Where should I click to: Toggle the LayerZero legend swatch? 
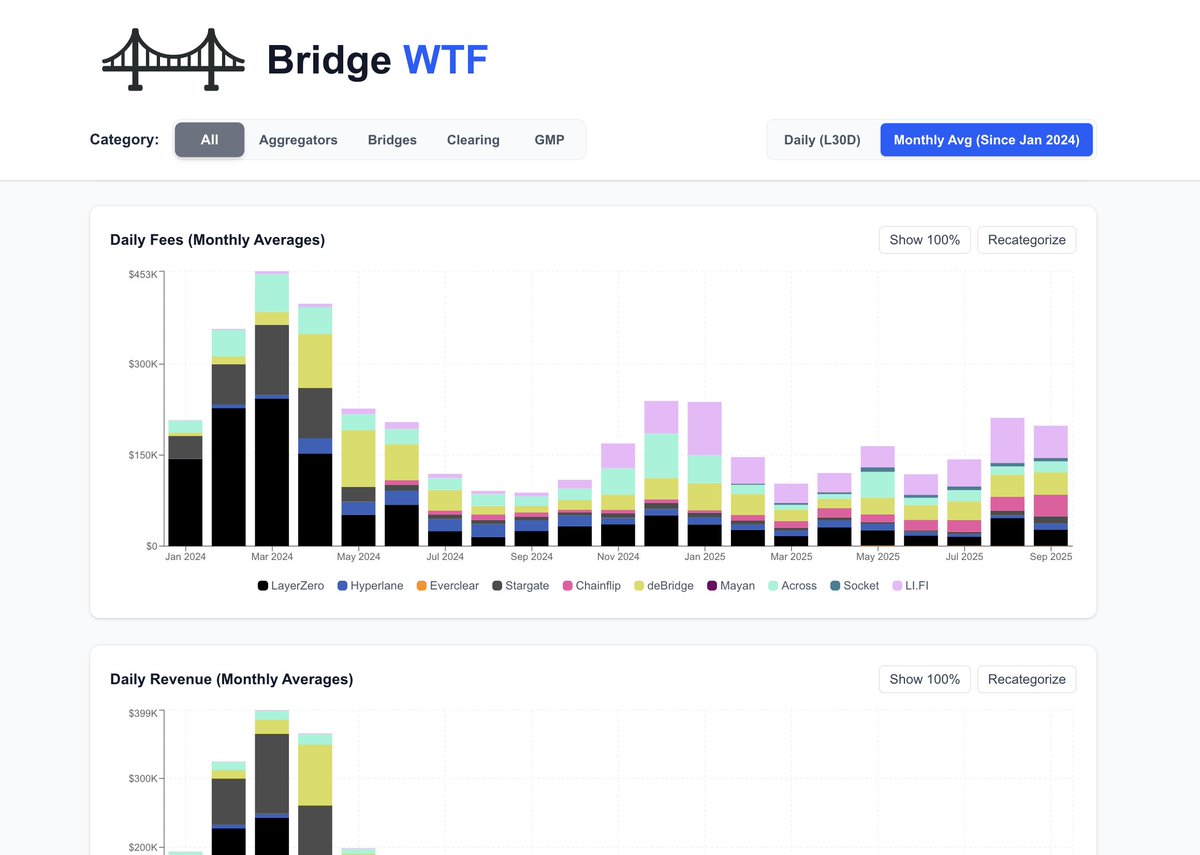[x=263, y=586]
